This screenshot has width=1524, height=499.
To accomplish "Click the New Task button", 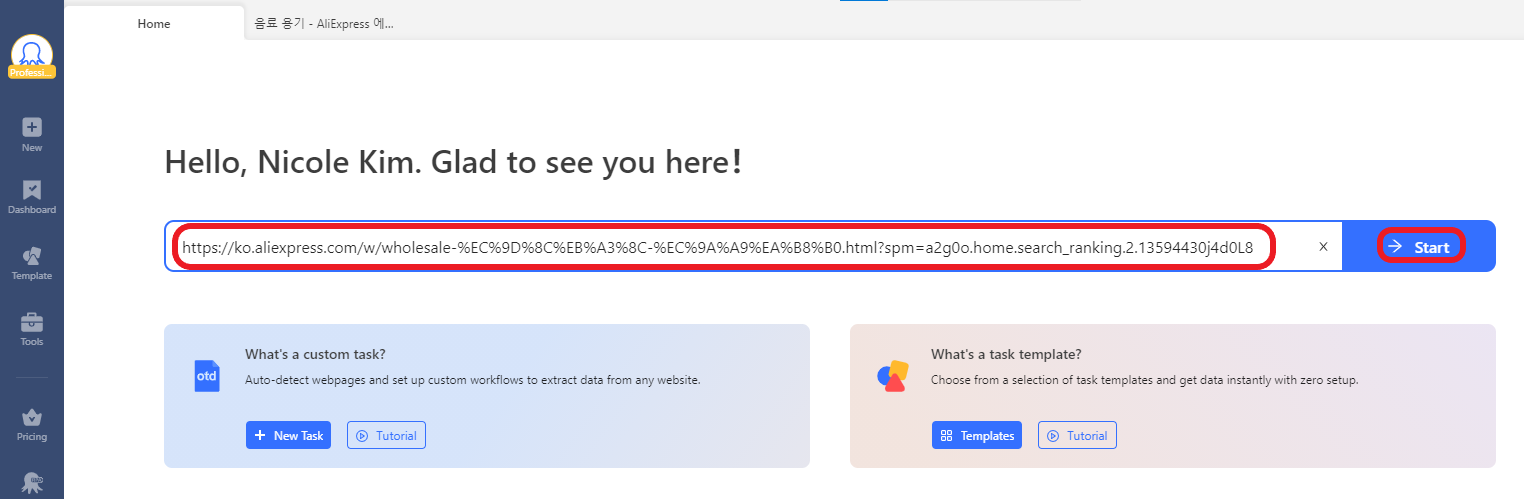I will pyautogui.click(x=288, y=435).
